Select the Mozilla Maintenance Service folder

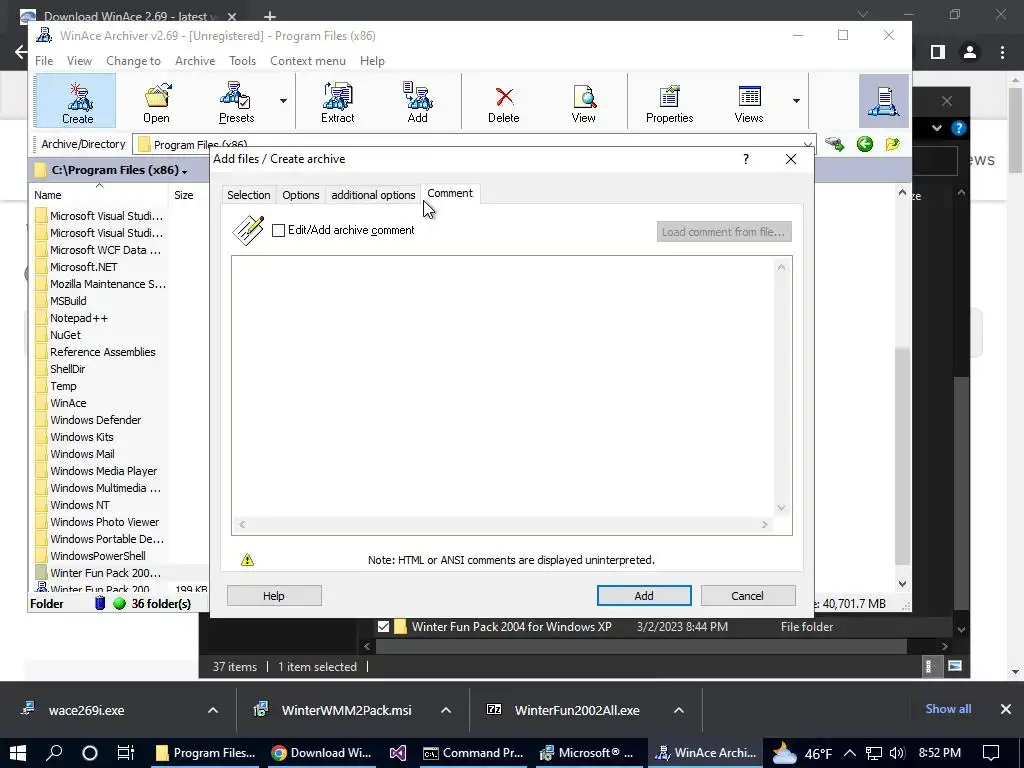pyautogui.click(x=108, y=284)
